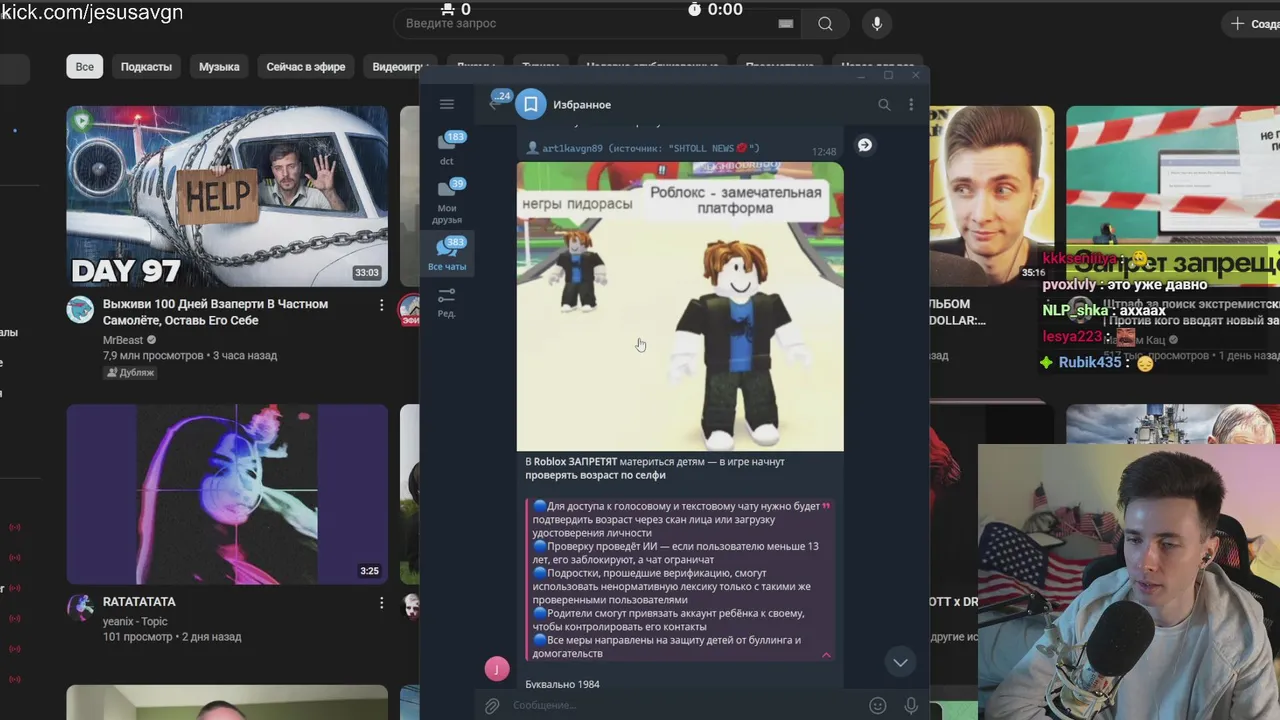The width and height of the screenshot is (1280, 720).
Task: Click the artikavgn89 forwarded source name
Action: point(573,148)
